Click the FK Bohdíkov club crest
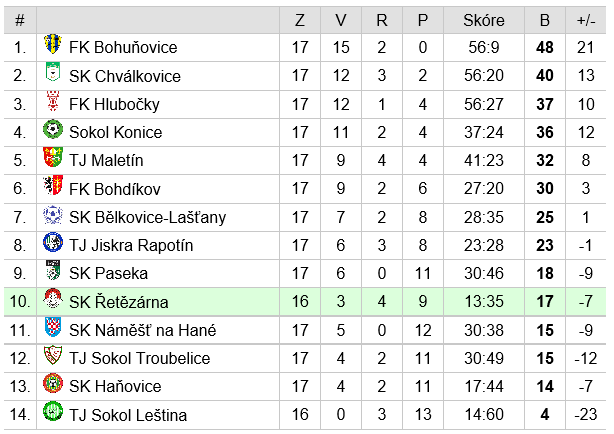The image size is (614, 434). point(53,185)
